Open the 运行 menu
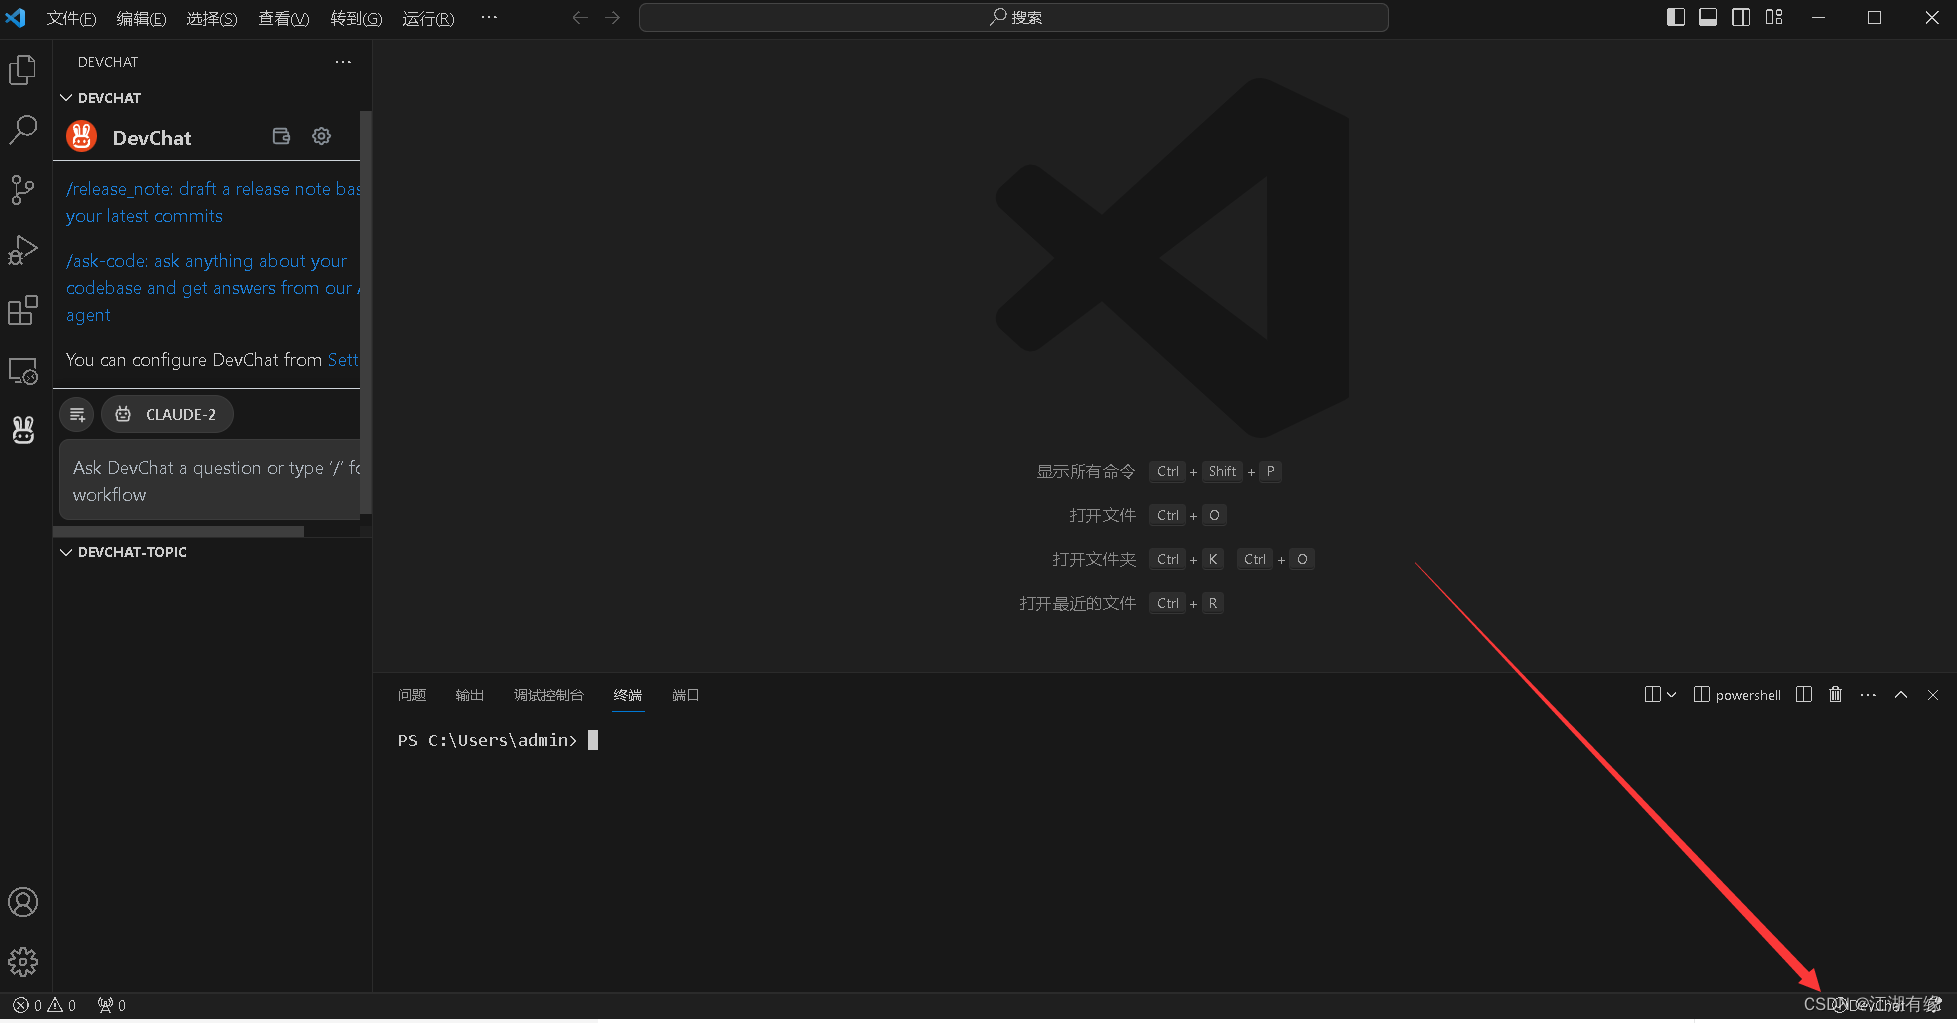The width and height of the screenshot is (1957, 1023). pos(428,18)
